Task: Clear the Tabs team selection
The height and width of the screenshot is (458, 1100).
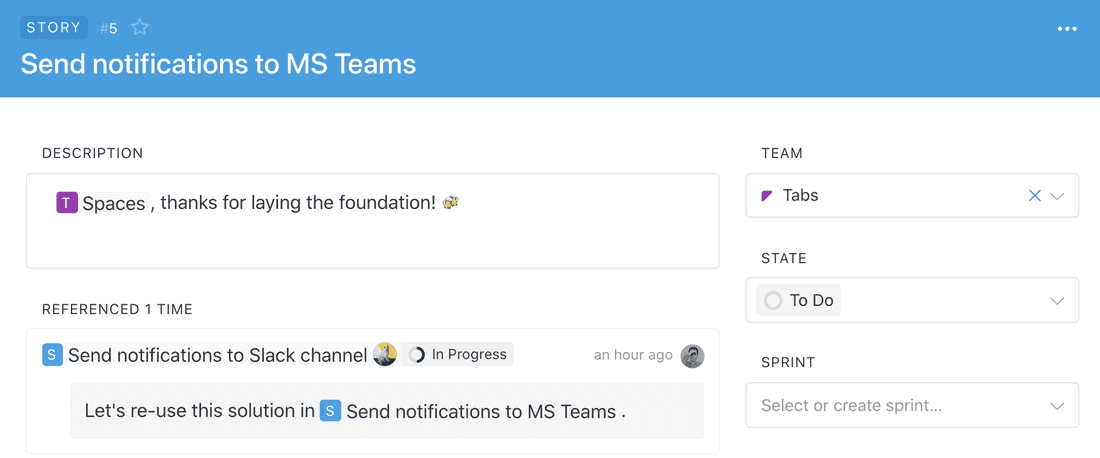Action: pos(1035,196)
